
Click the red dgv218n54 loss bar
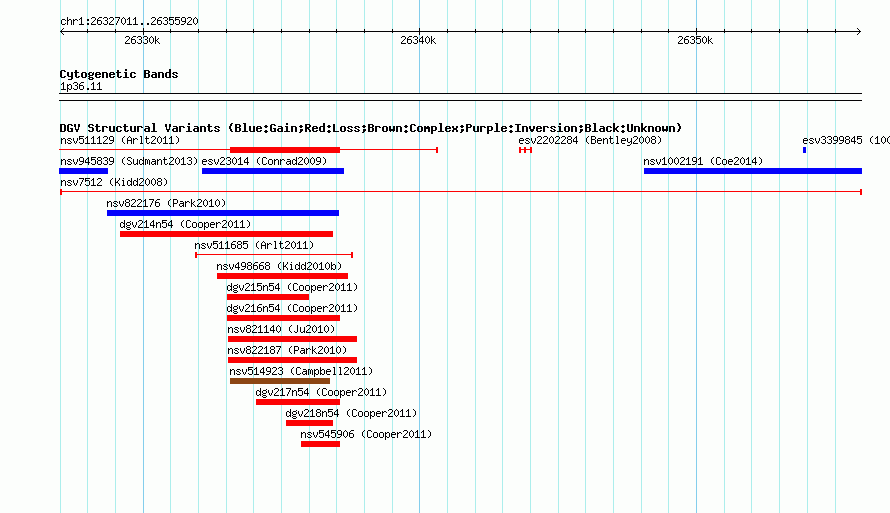[x=309, y=423]
